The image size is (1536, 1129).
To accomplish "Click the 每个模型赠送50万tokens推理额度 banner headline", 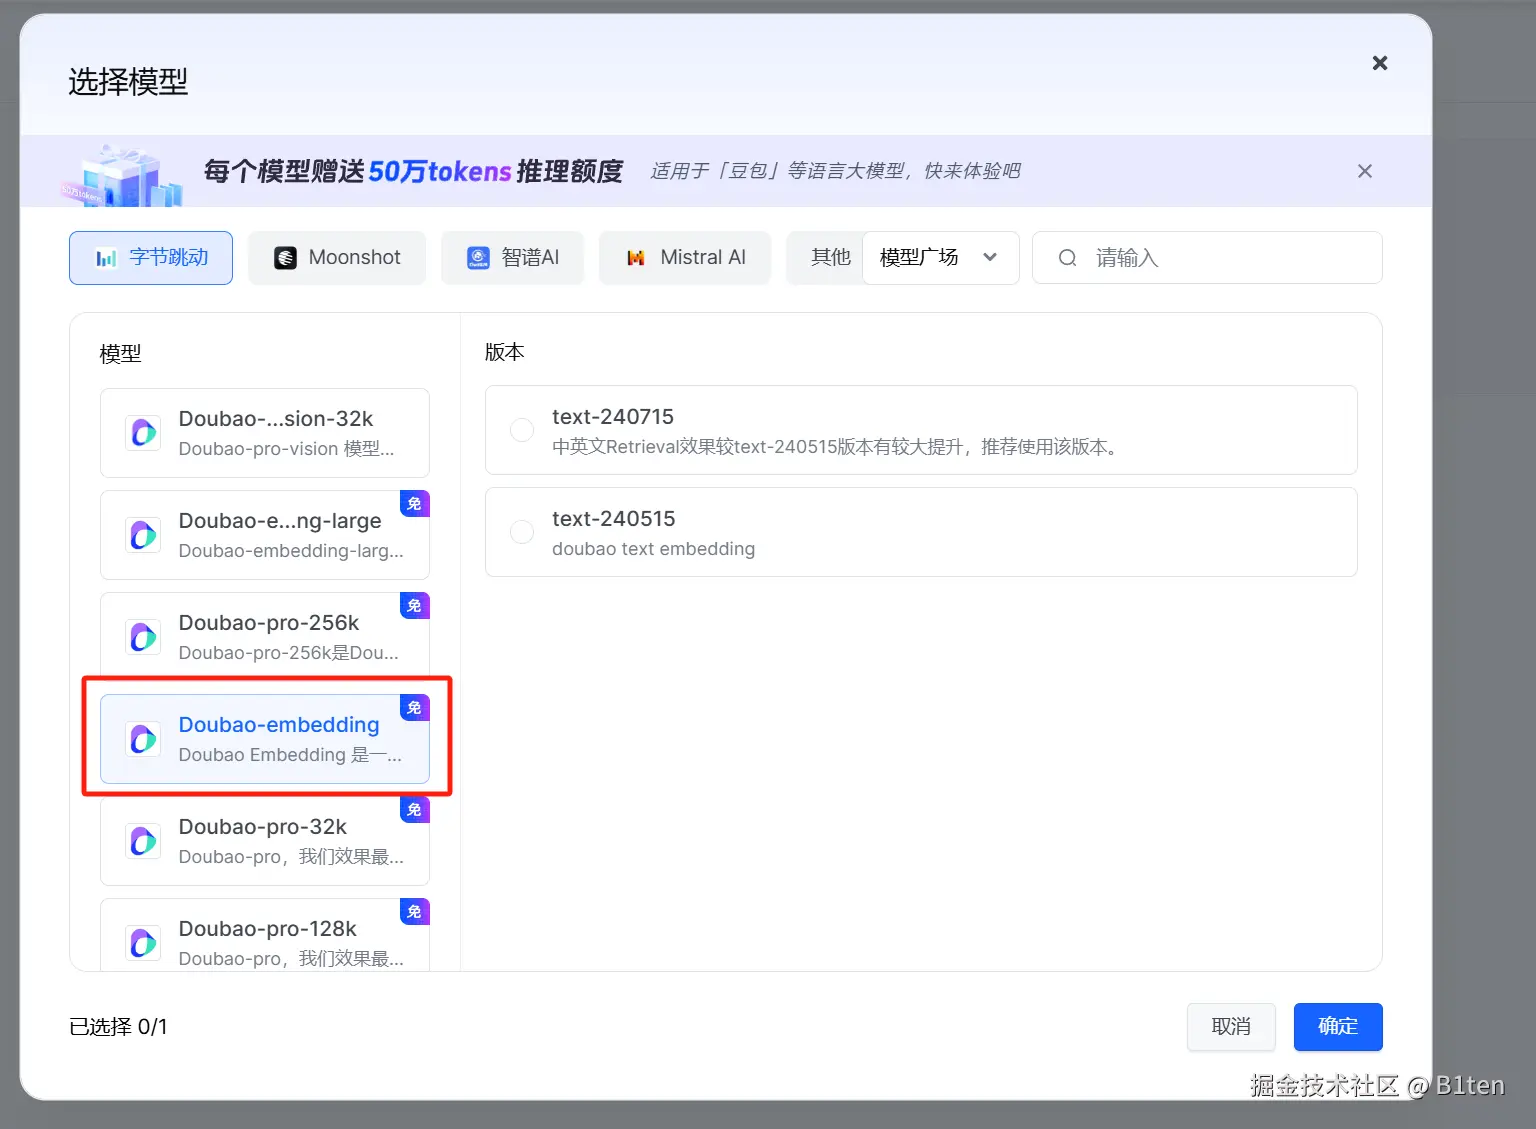I will pos(413,171).
